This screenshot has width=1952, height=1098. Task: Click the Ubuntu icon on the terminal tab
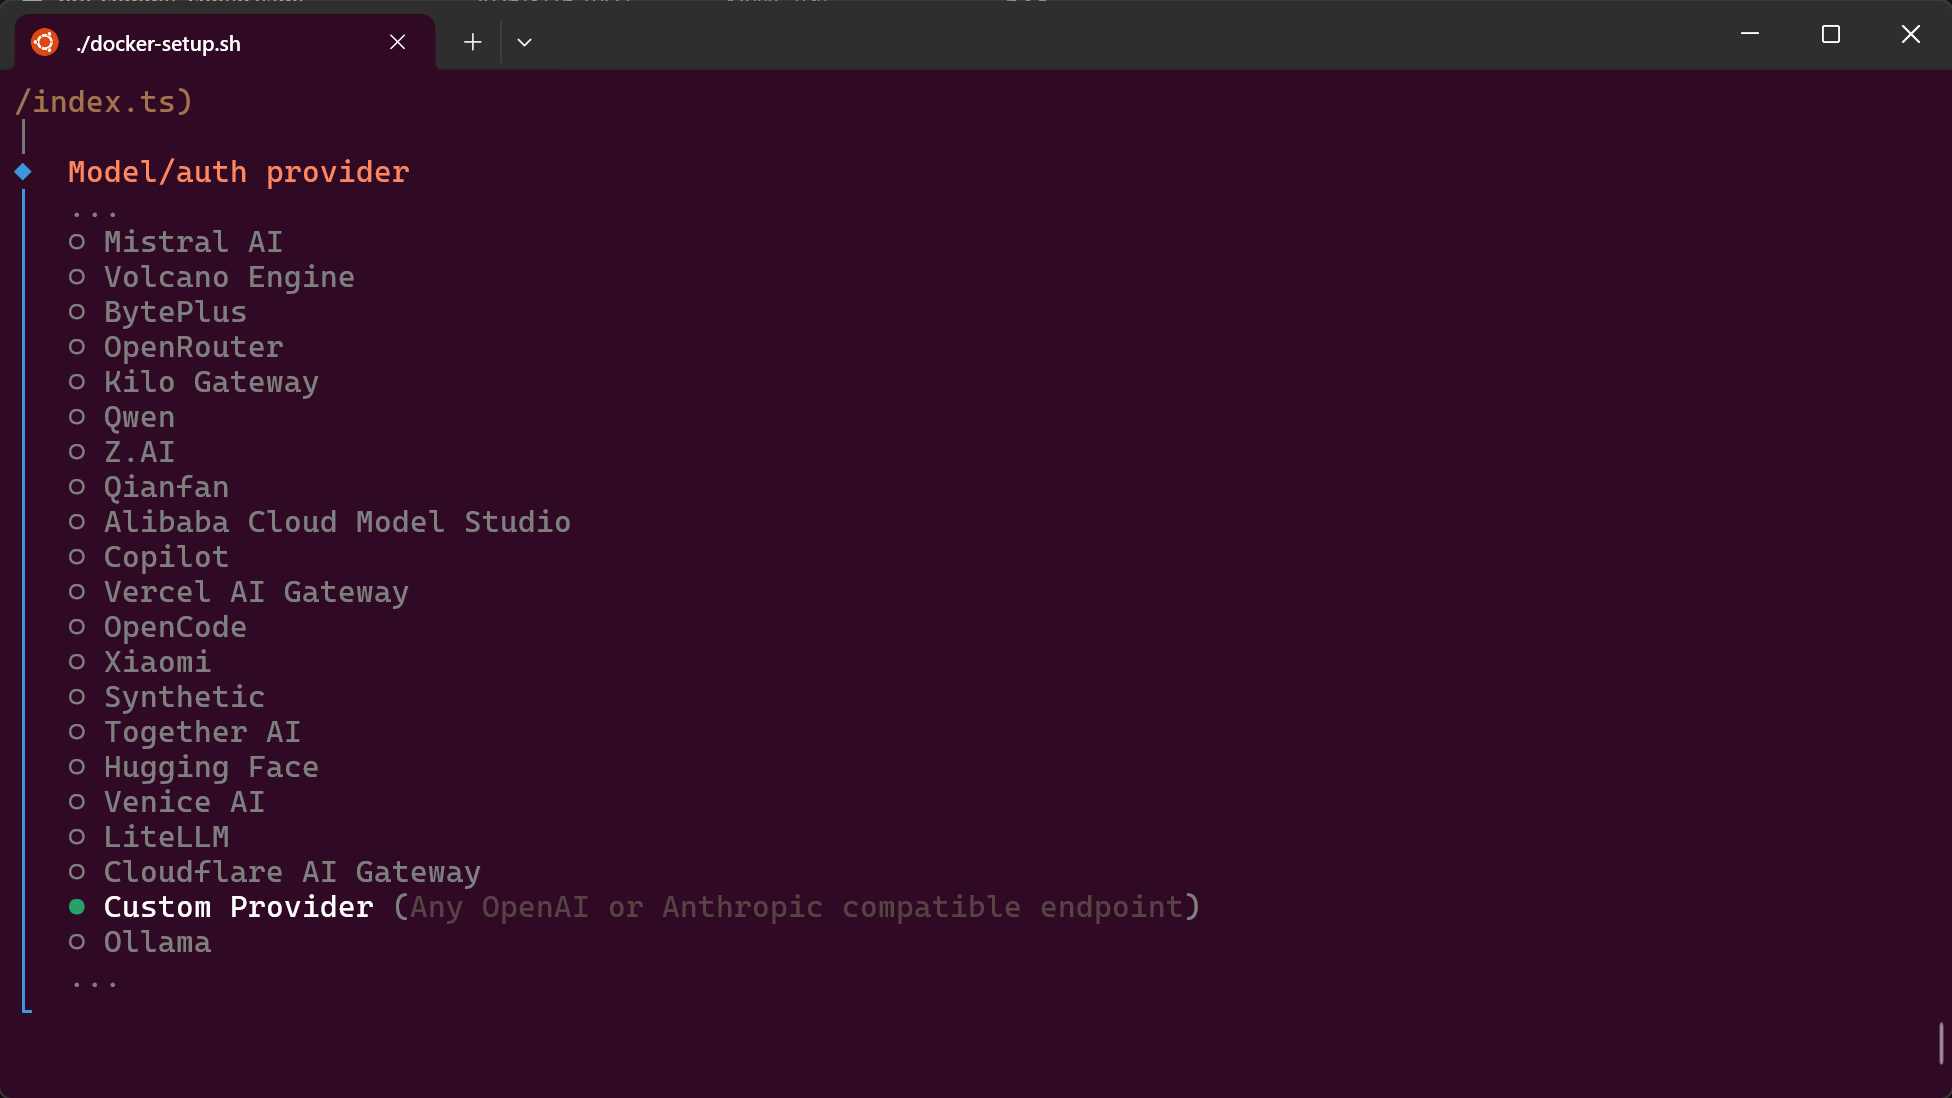pos(44,42)
